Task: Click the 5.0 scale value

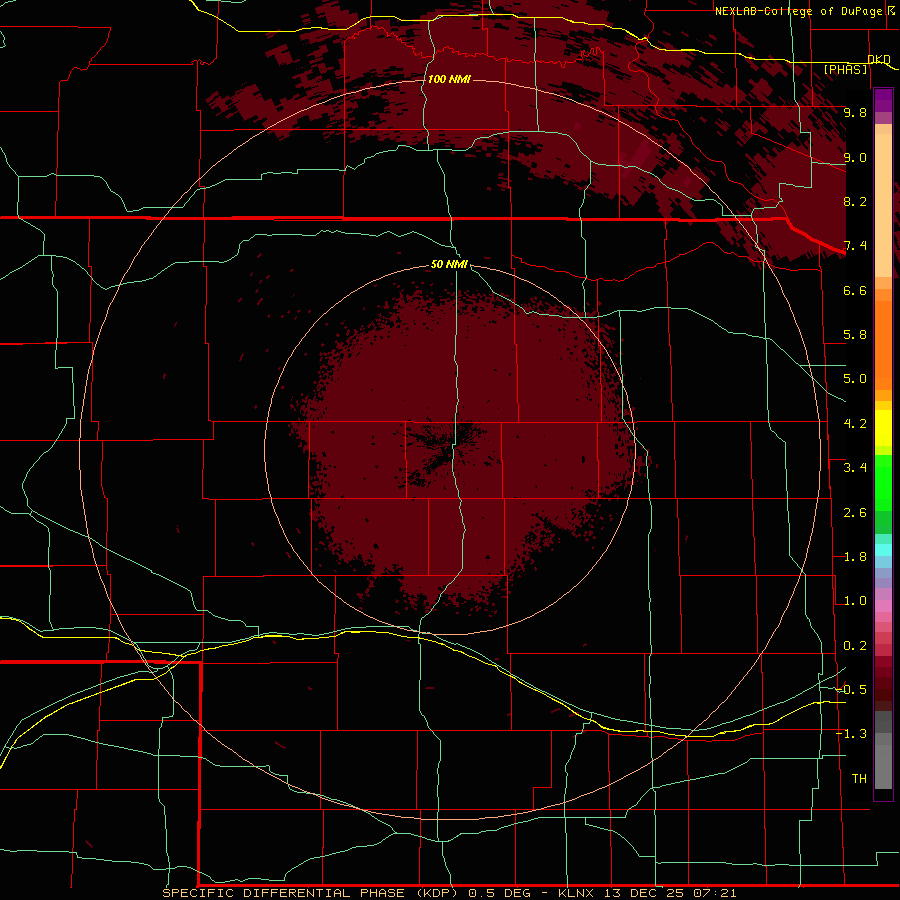Action: (855, 379)
